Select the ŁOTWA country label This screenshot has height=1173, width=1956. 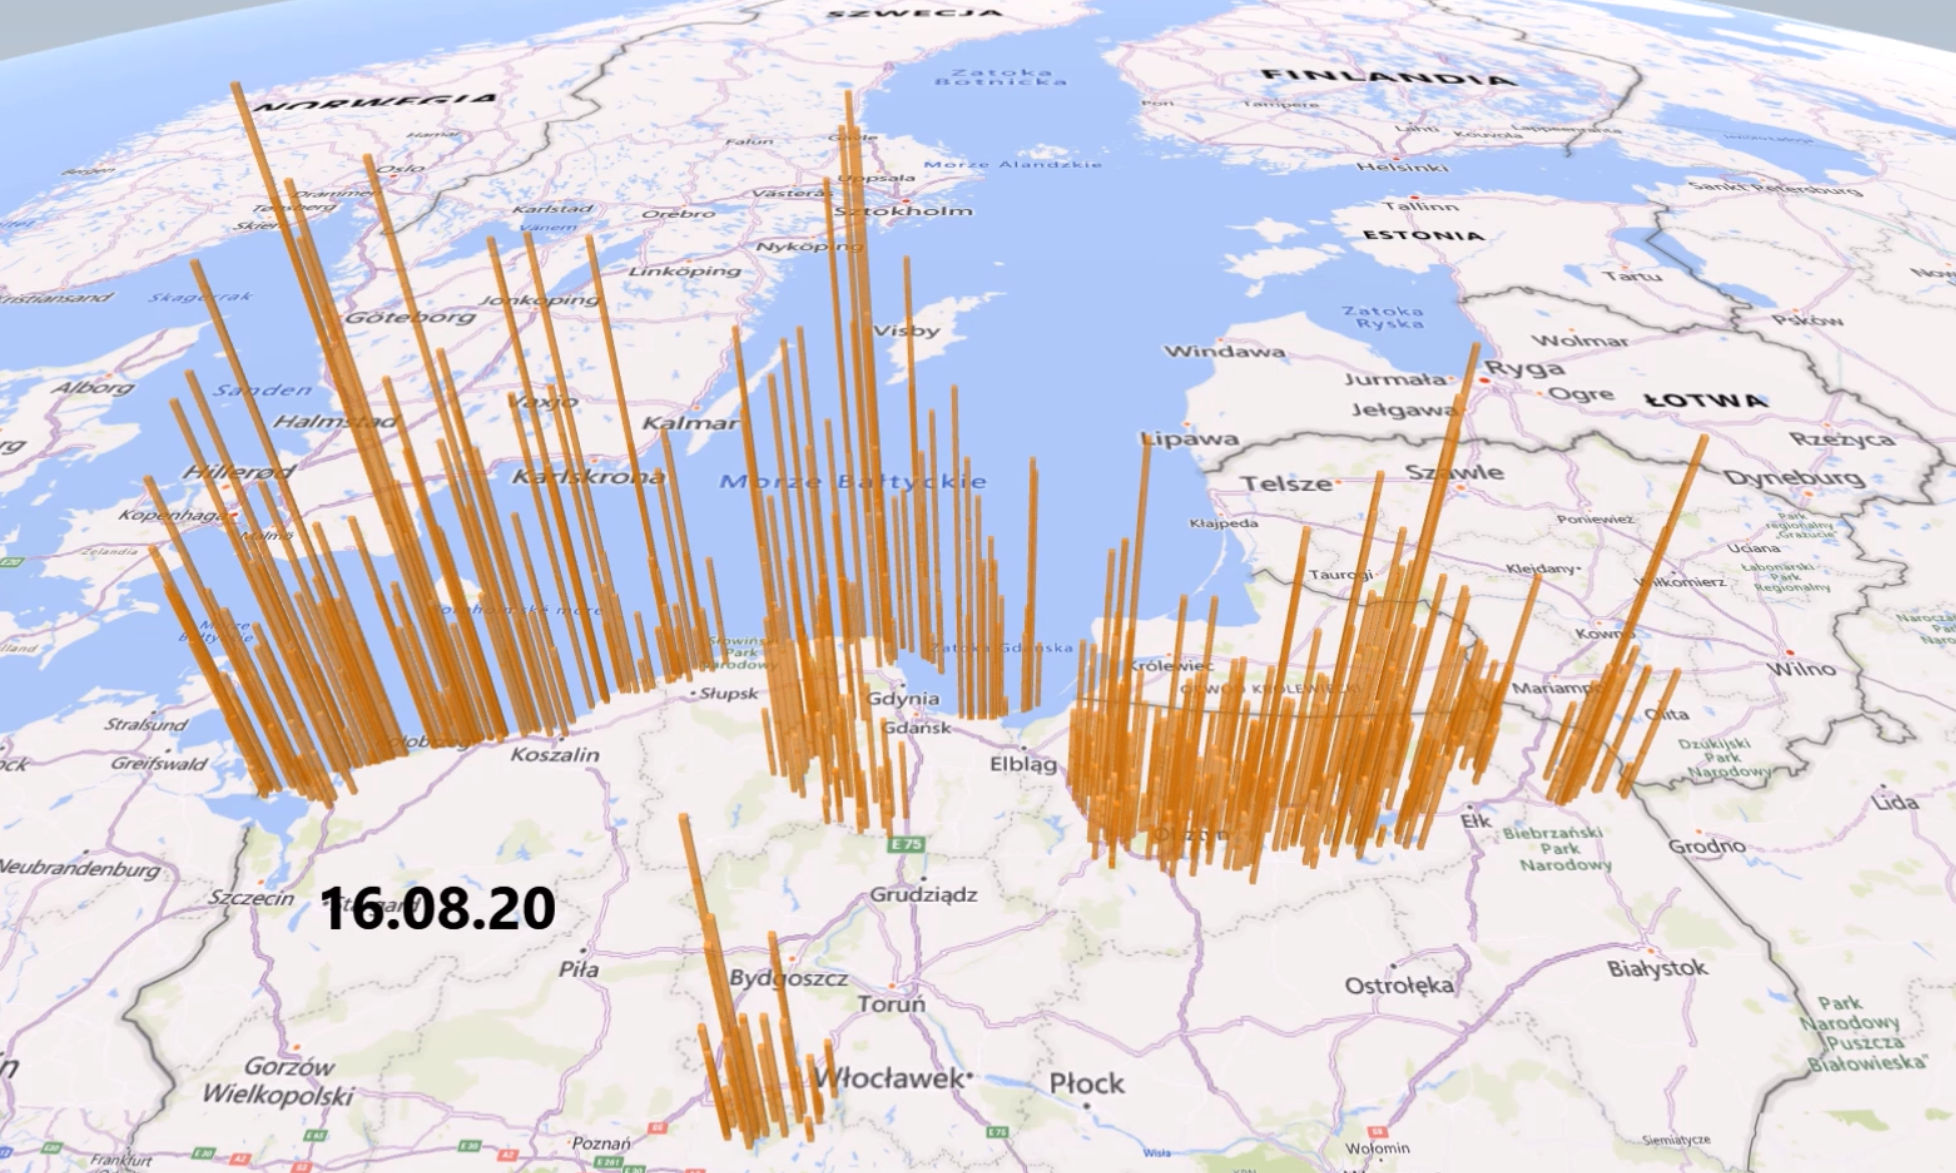1704,401
